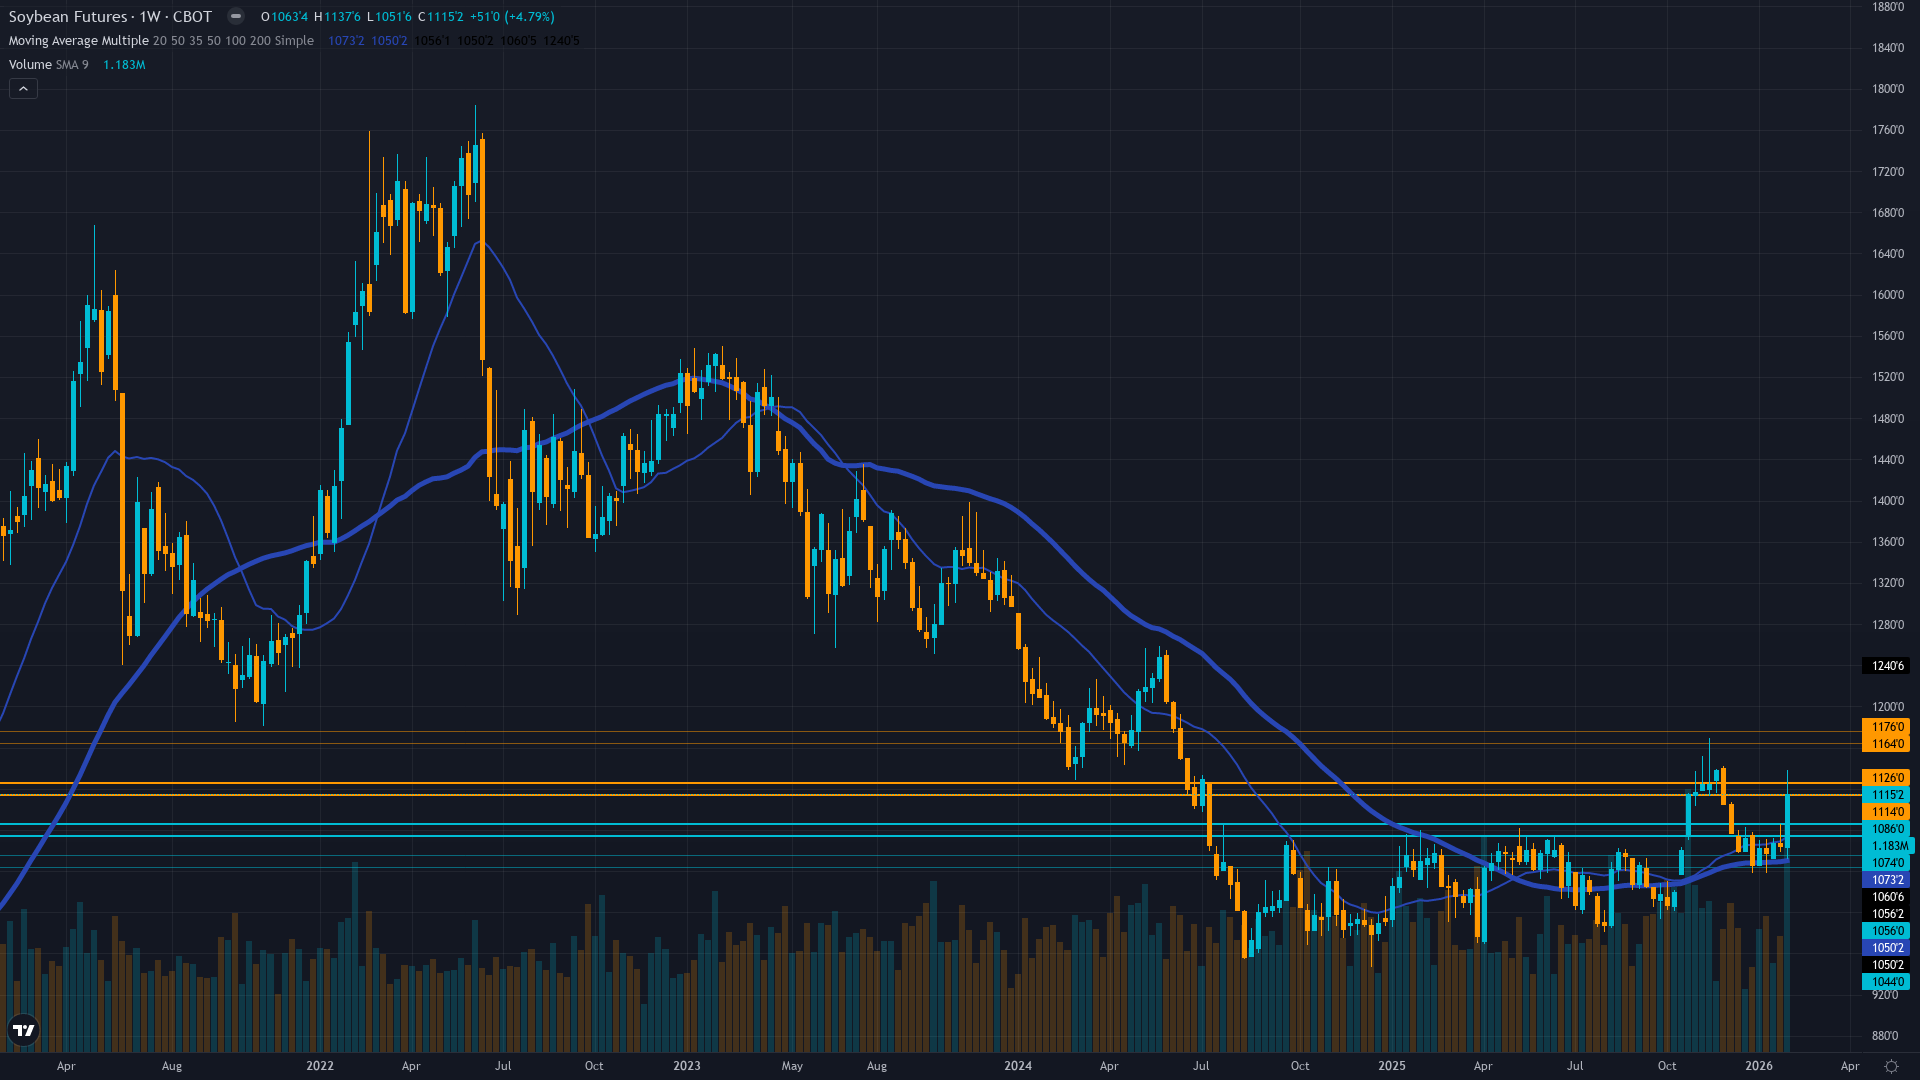Viewport: 1920px width, 1080px height.
Task: Click the 1073'2 blue price label
Action: 1886,880
